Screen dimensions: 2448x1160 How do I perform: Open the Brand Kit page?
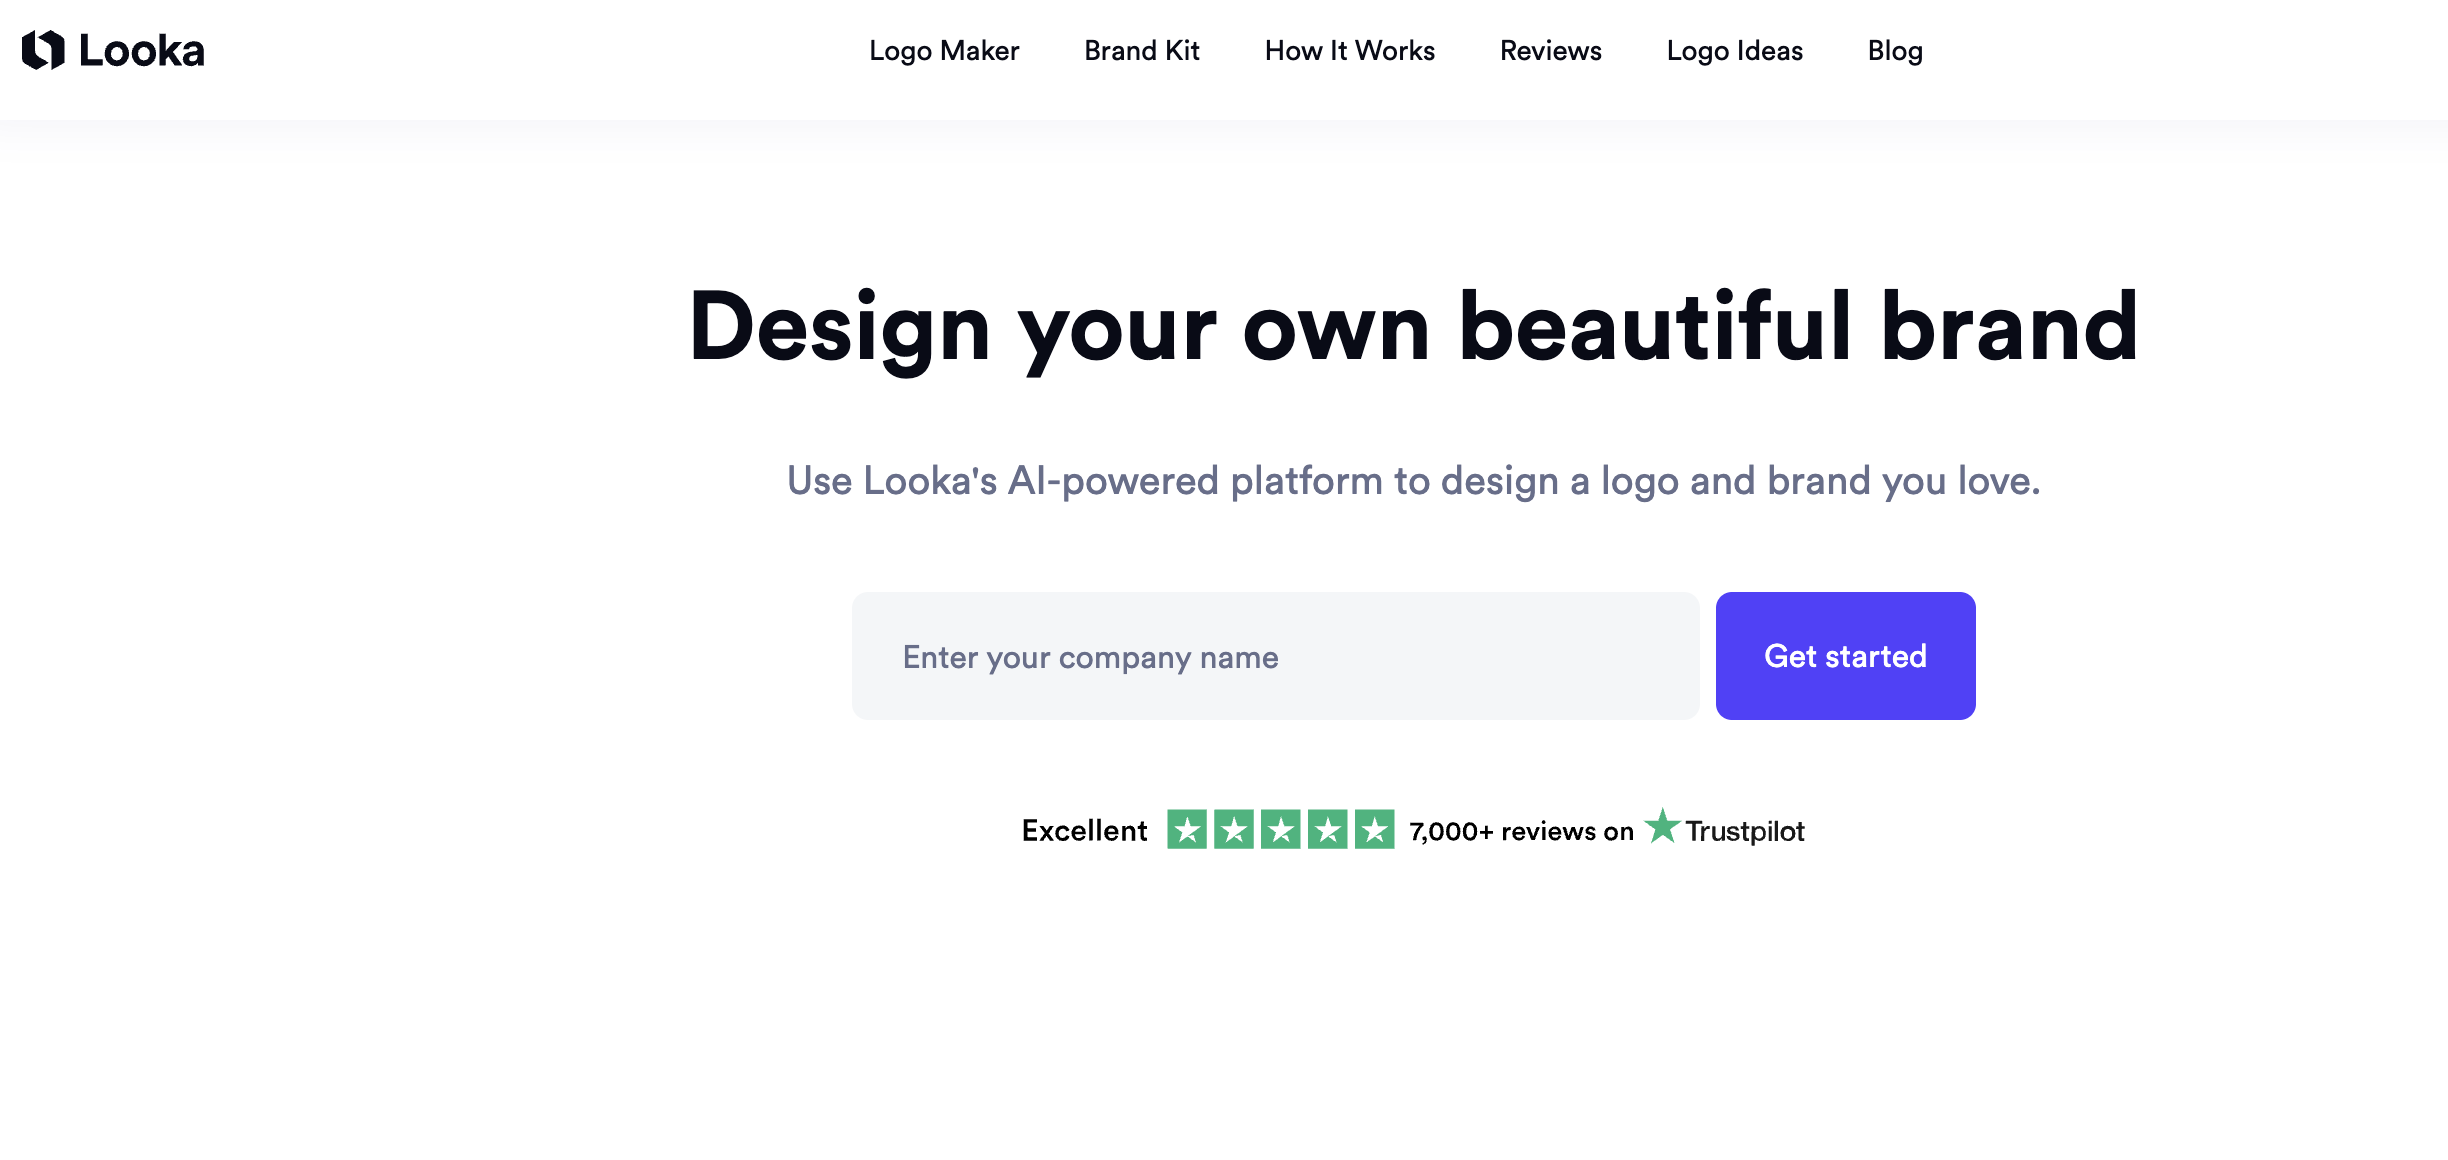(x=1142, y=51)
